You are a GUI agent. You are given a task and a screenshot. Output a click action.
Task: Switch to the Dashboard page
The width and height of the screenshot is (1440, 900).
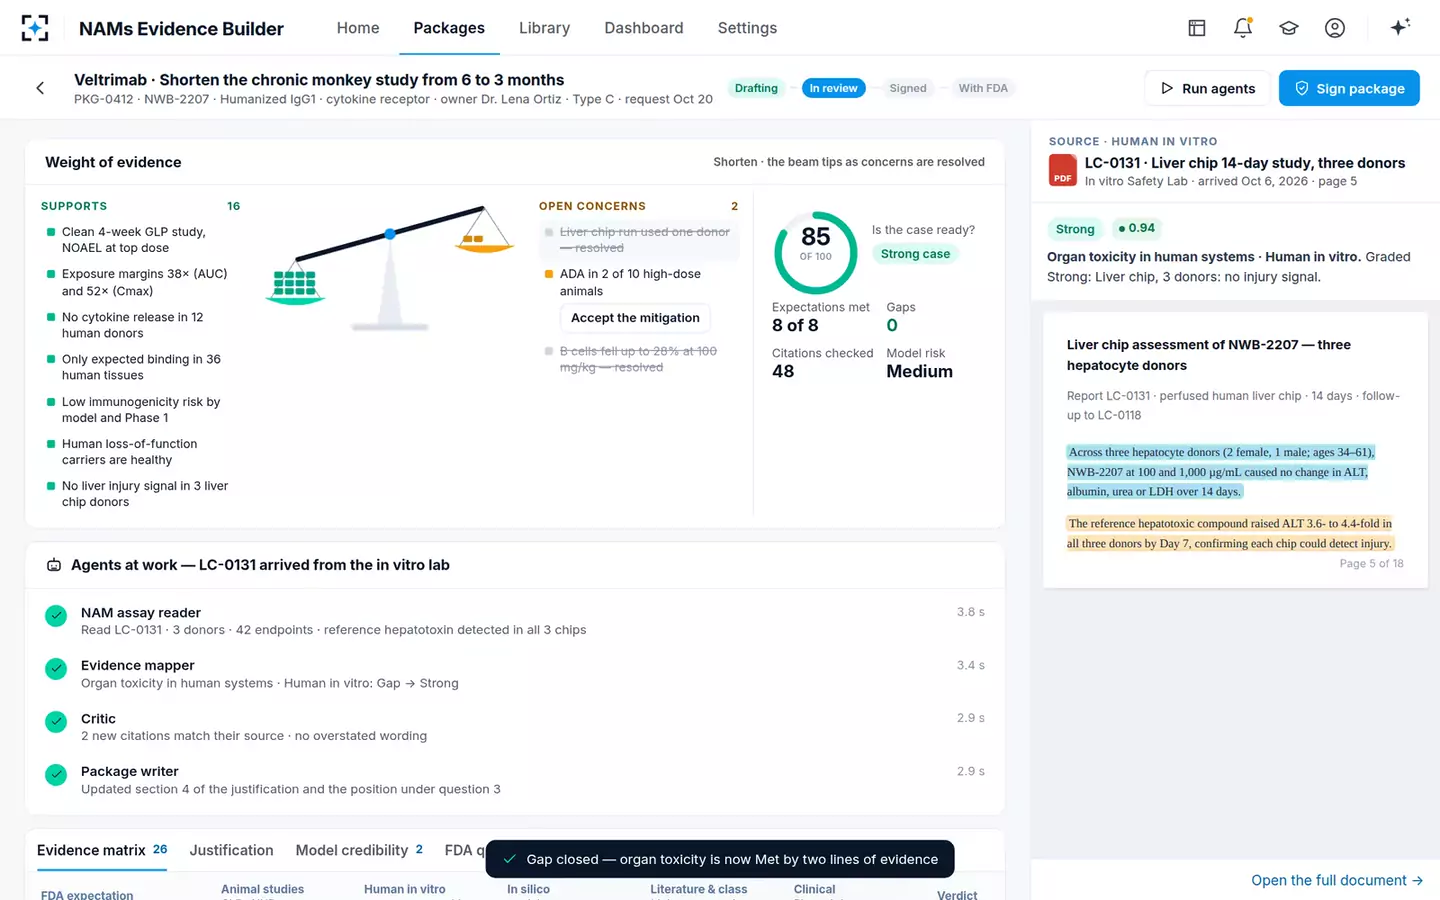644,28
